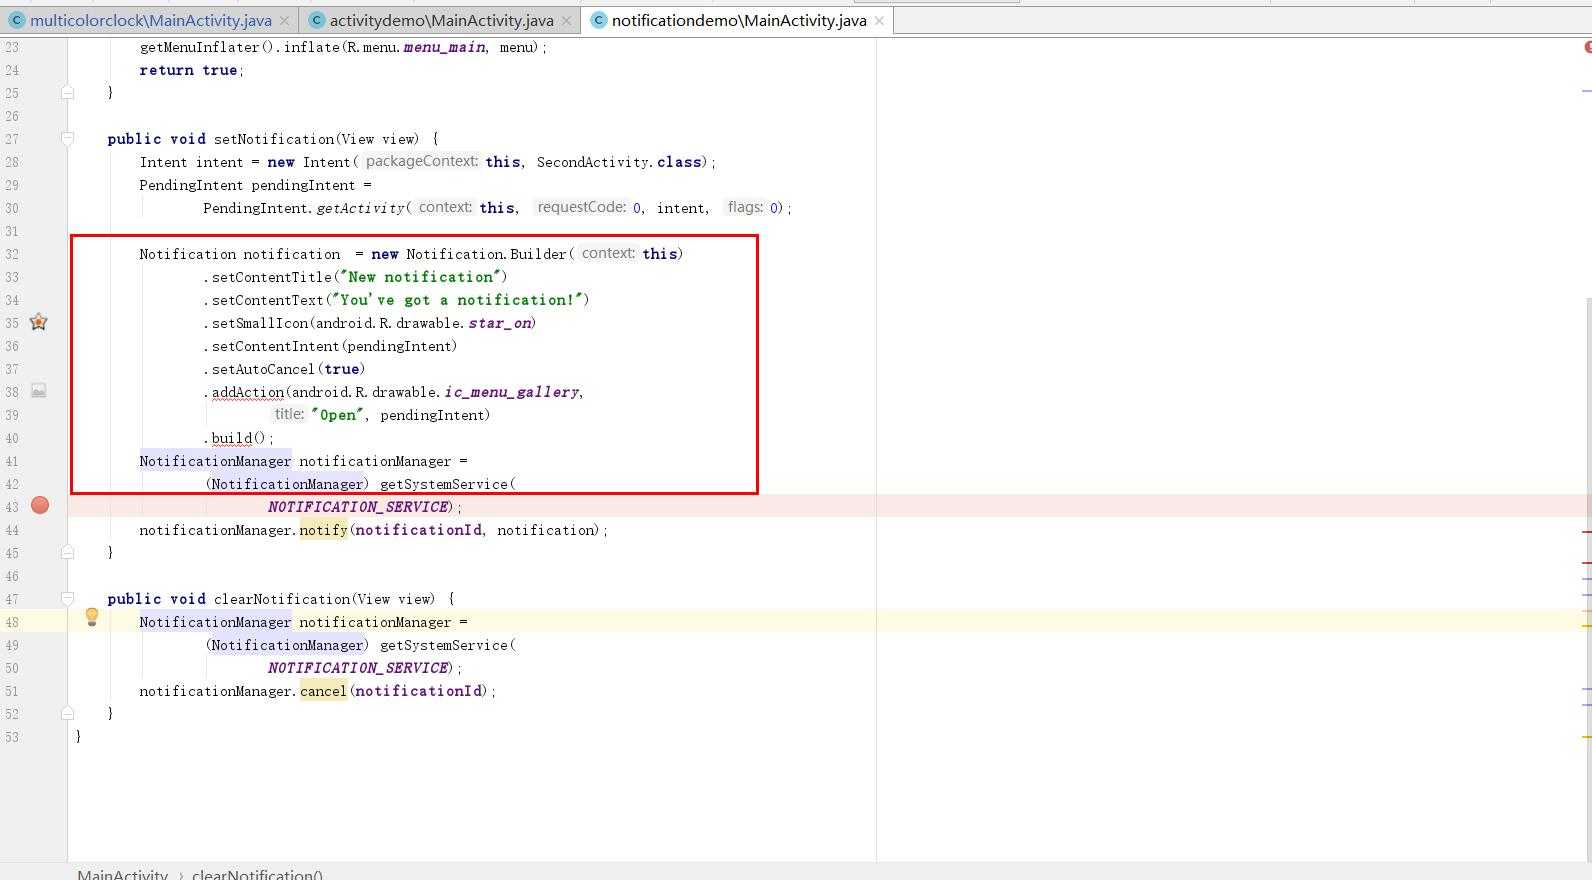
Task: Collapse the fold marker at line 27 setNotification method
Action: coord(67,139)
